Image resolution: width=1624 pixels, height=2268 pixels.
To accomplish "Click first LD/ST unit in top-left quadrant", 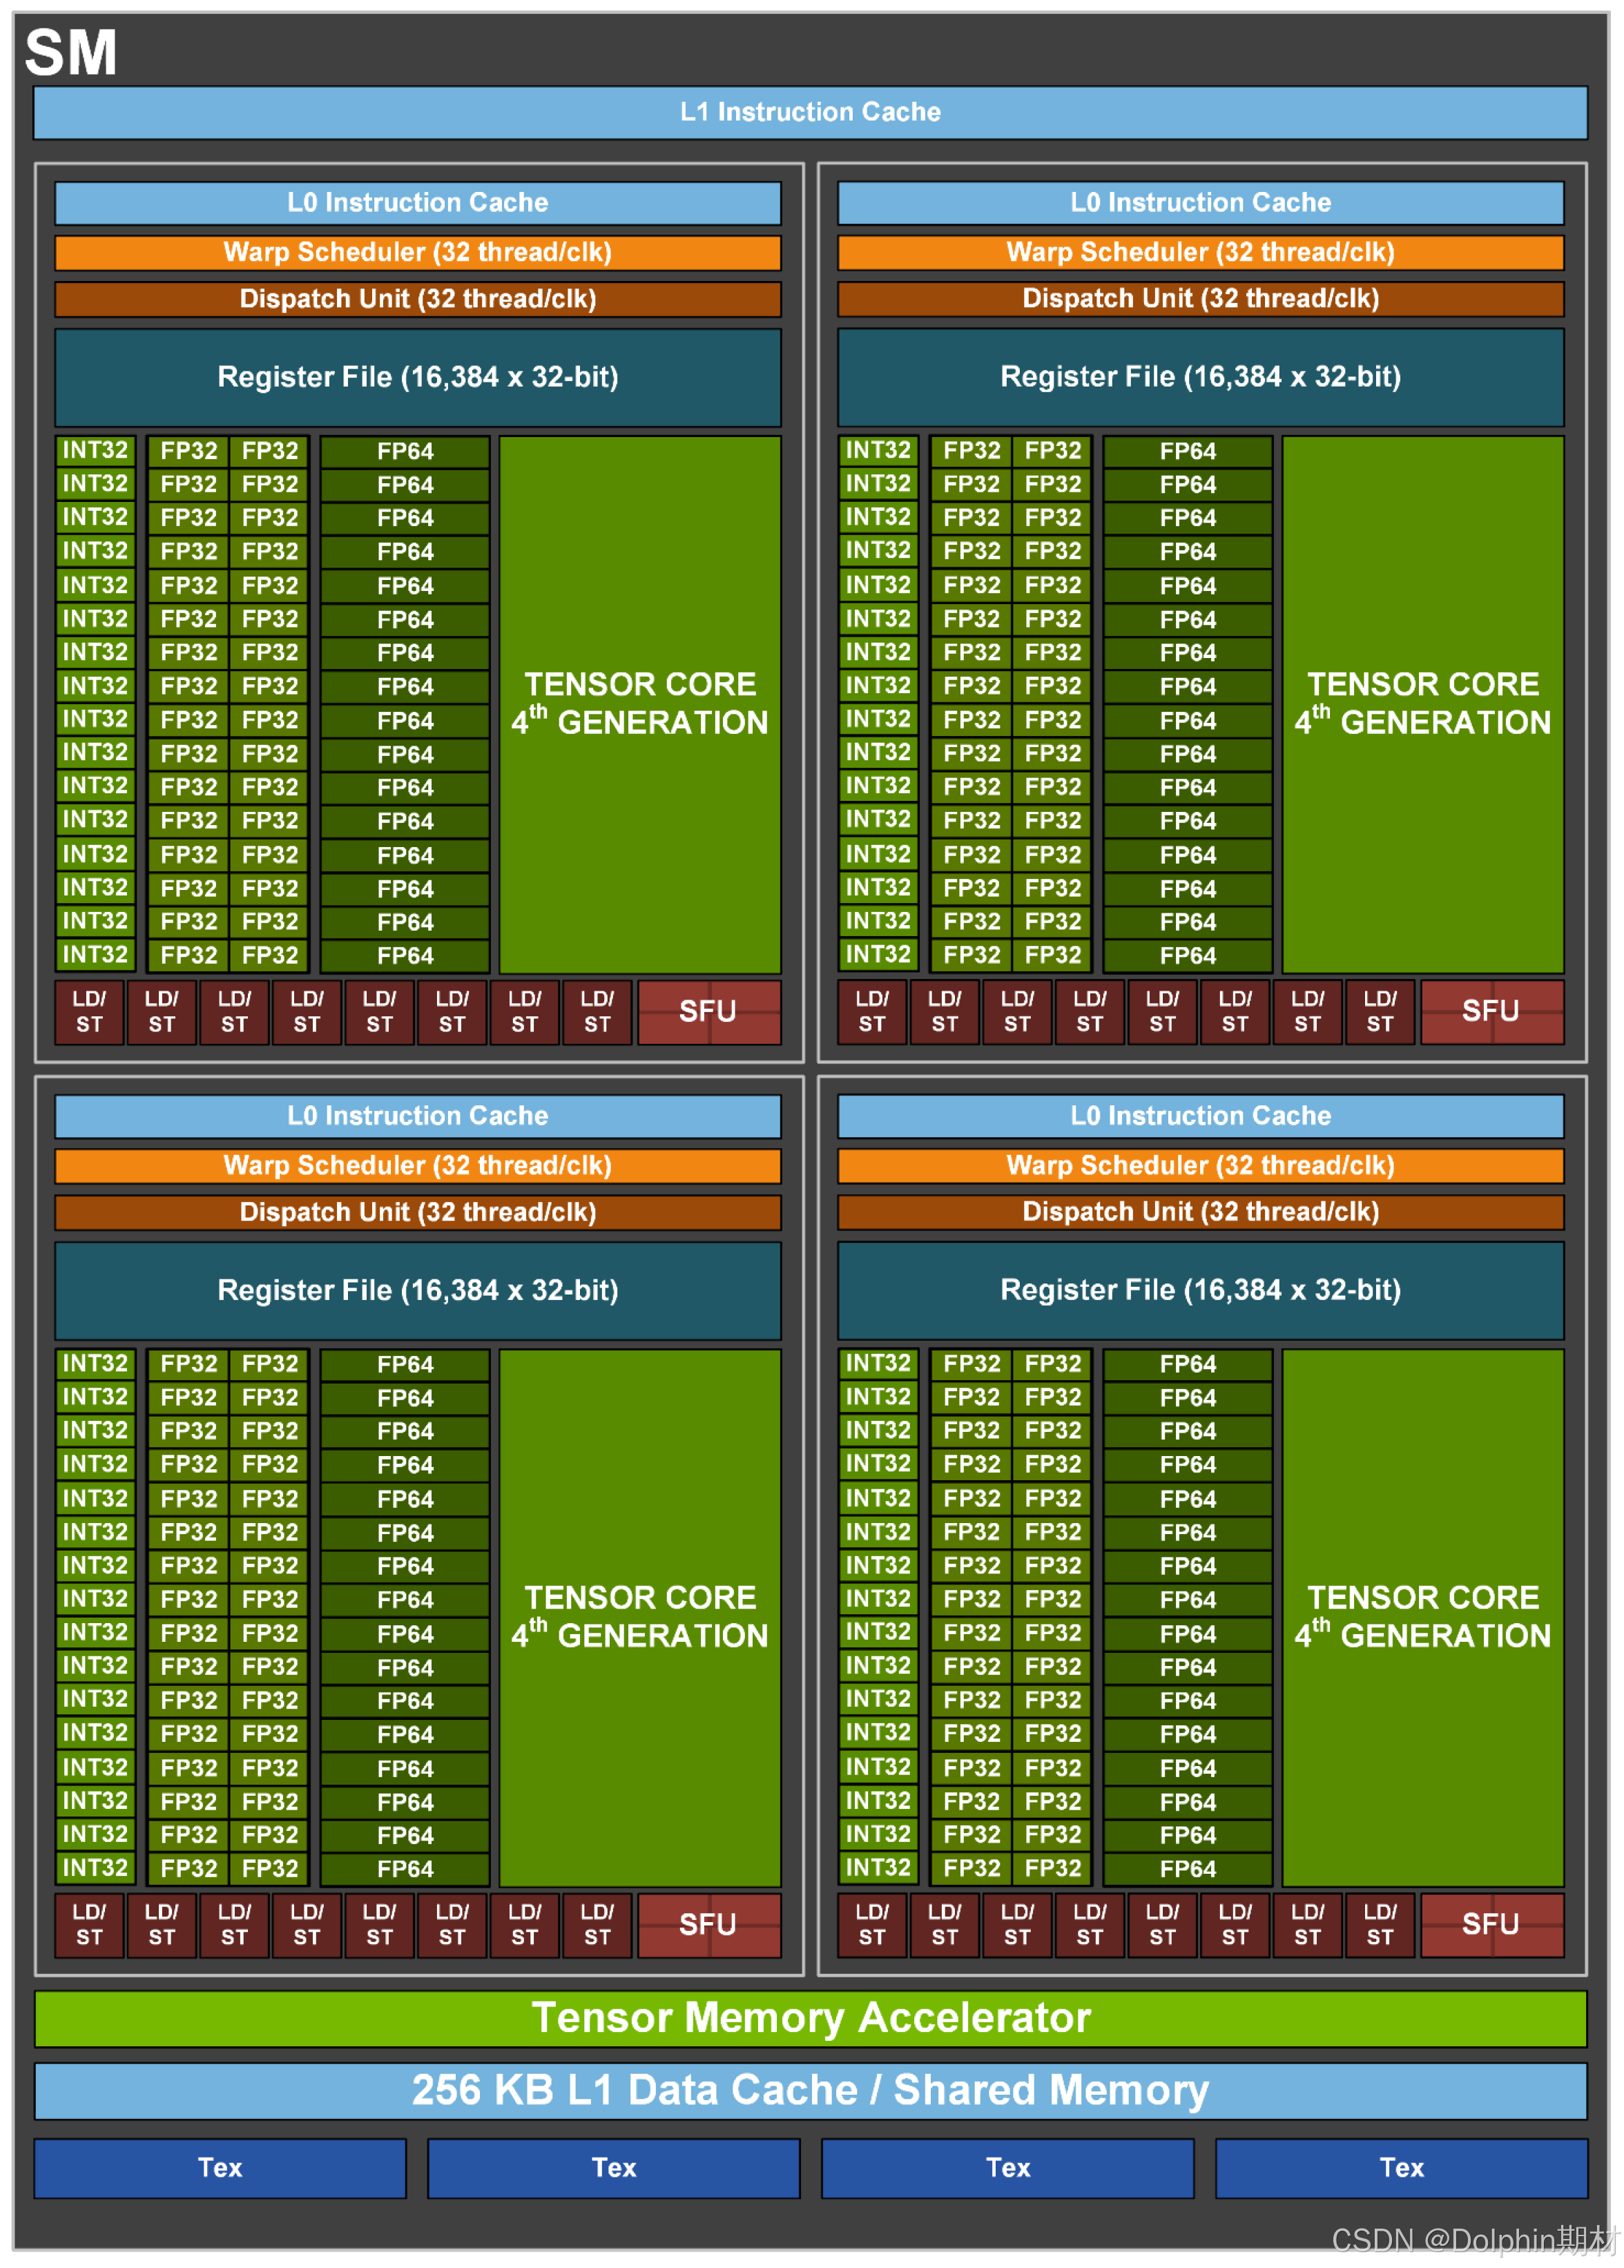I will 89,1011.
